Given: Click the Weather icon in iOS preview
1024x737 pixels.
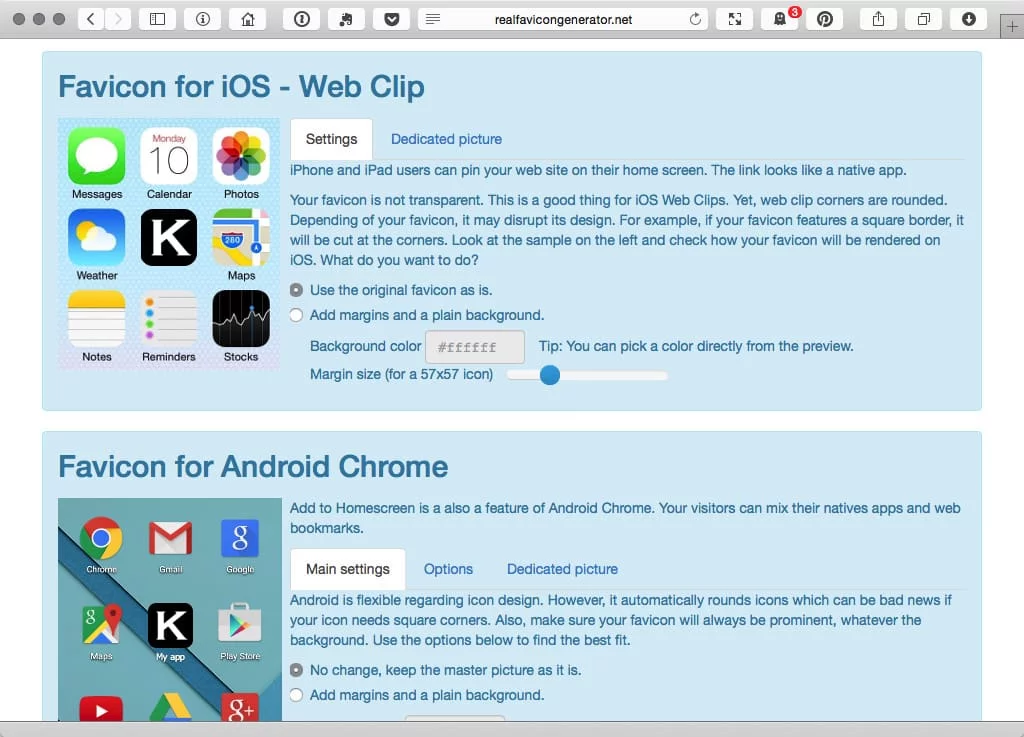Looking at the screenshot, I should pyautogui.click(x=97, y=238).
